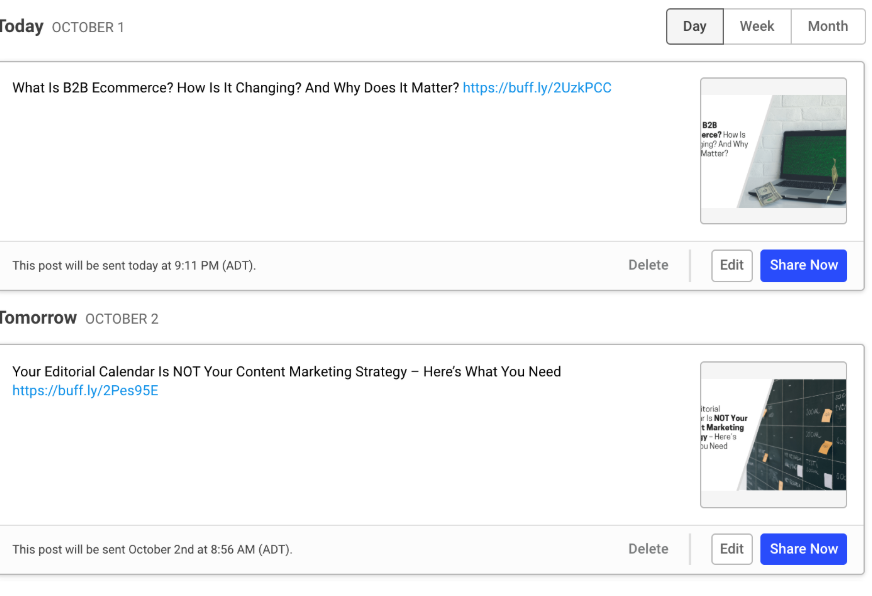
Task: Open the buff.ly/2Pes95E link
Action: [x=85, y=391]
